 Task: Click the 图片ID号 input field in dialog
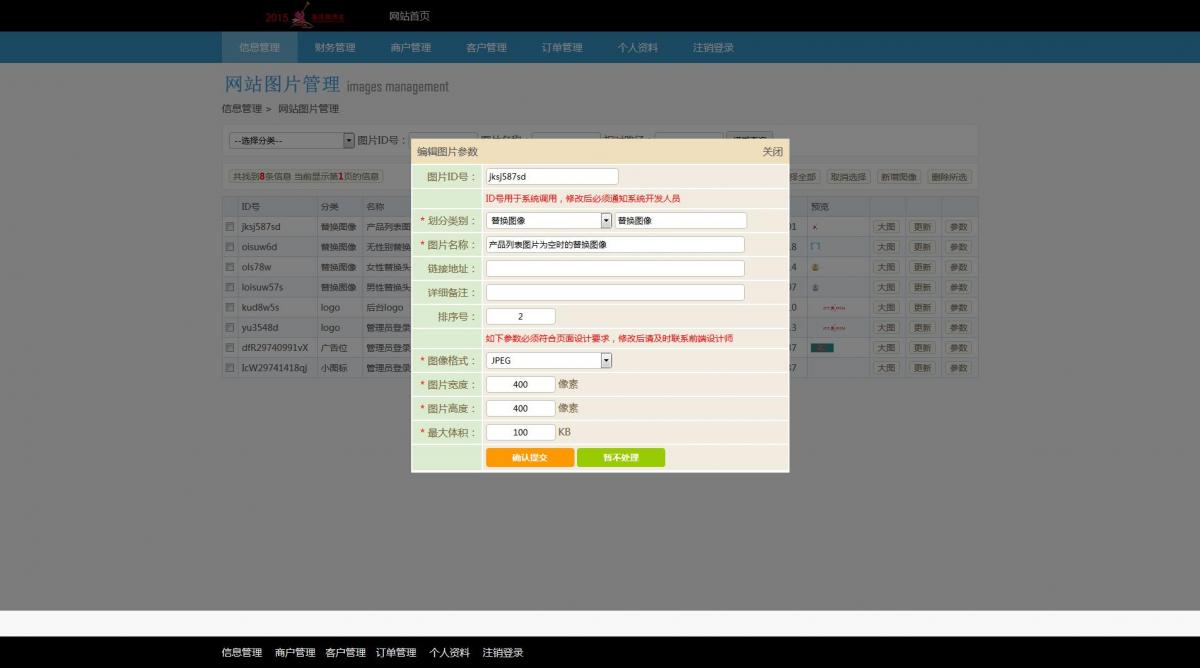point(552,176)
